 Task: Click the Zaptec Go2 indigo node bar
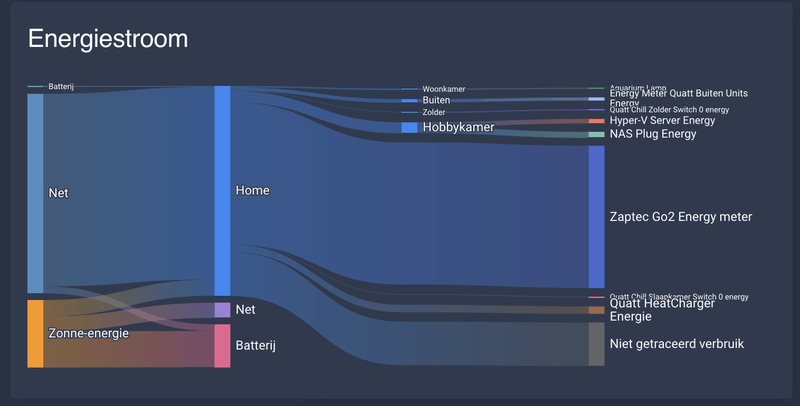click(596, 217)
